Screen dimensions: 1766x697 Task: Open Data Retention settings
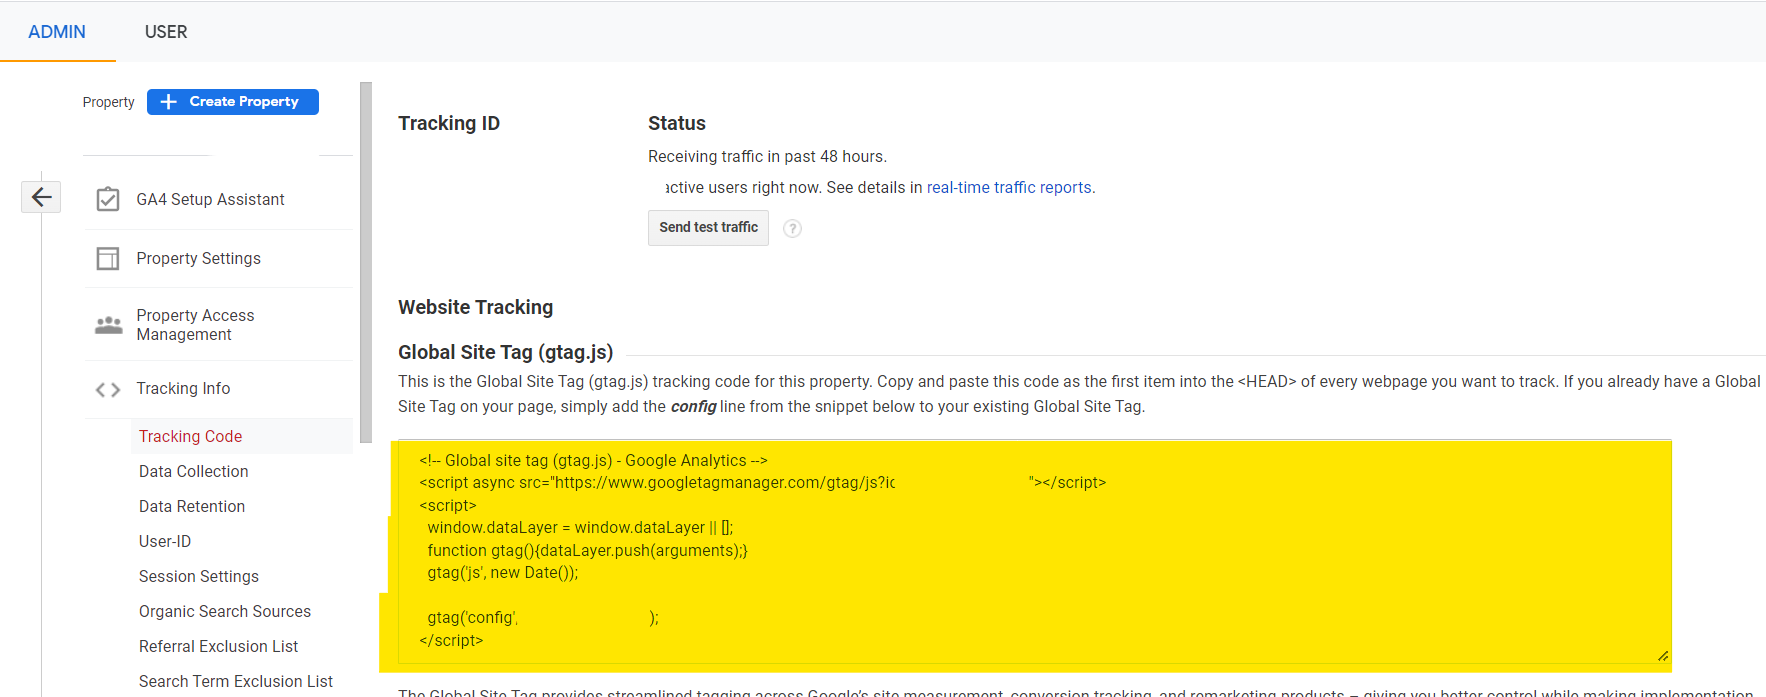[x=192, y=506]
